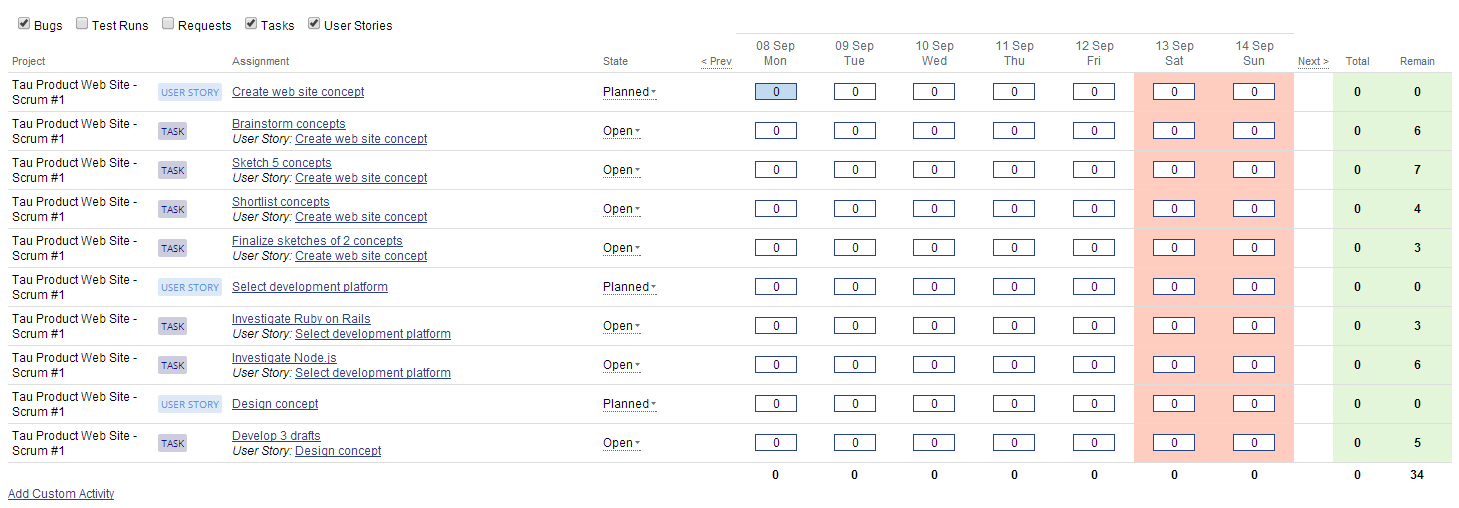Focus Wednesday hours field for Design concept

pyautogui.click(x=934, y=404)
